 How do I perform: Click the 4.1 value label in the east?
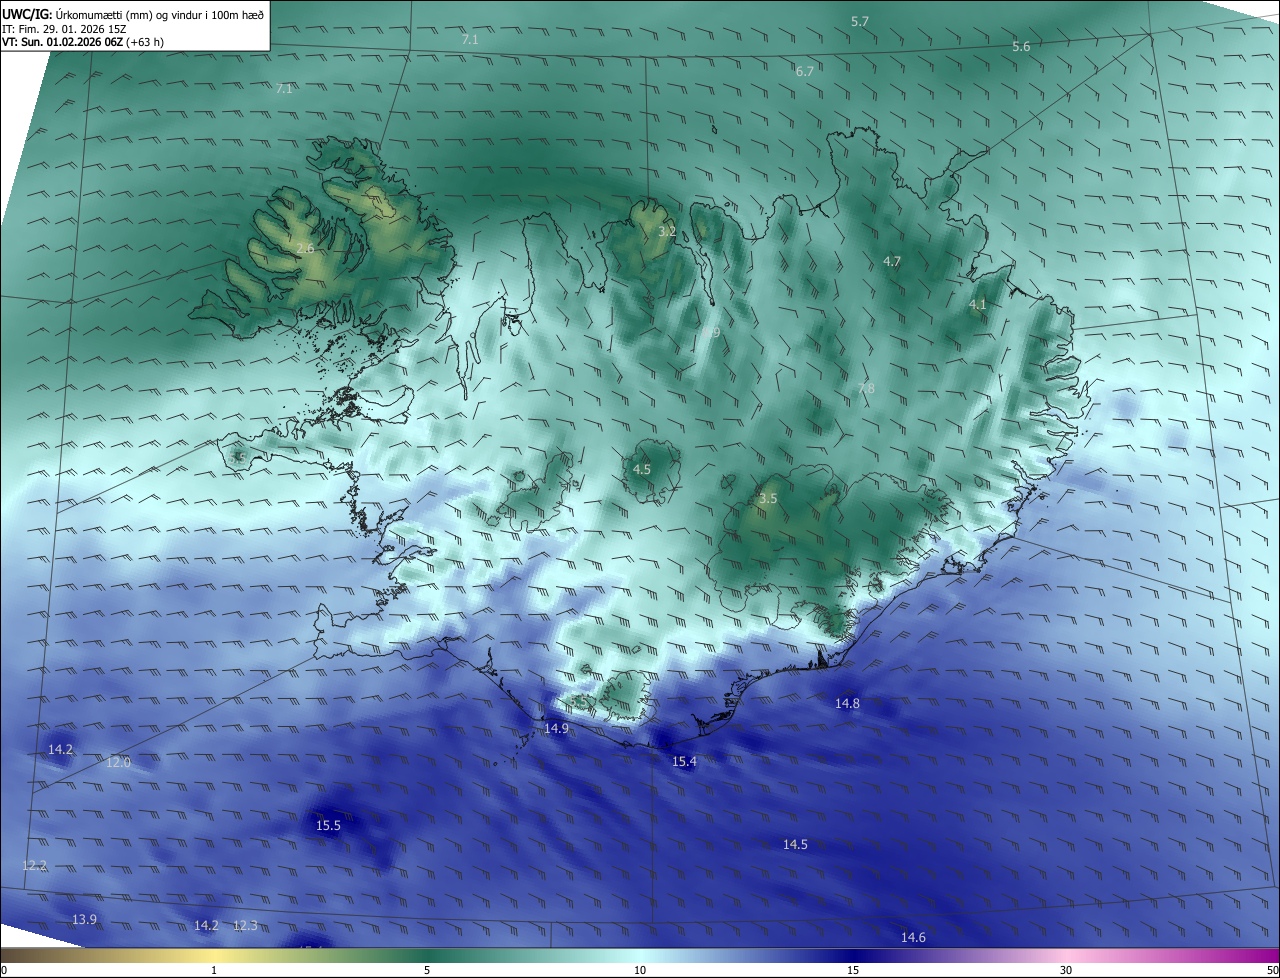coord(978,305)
